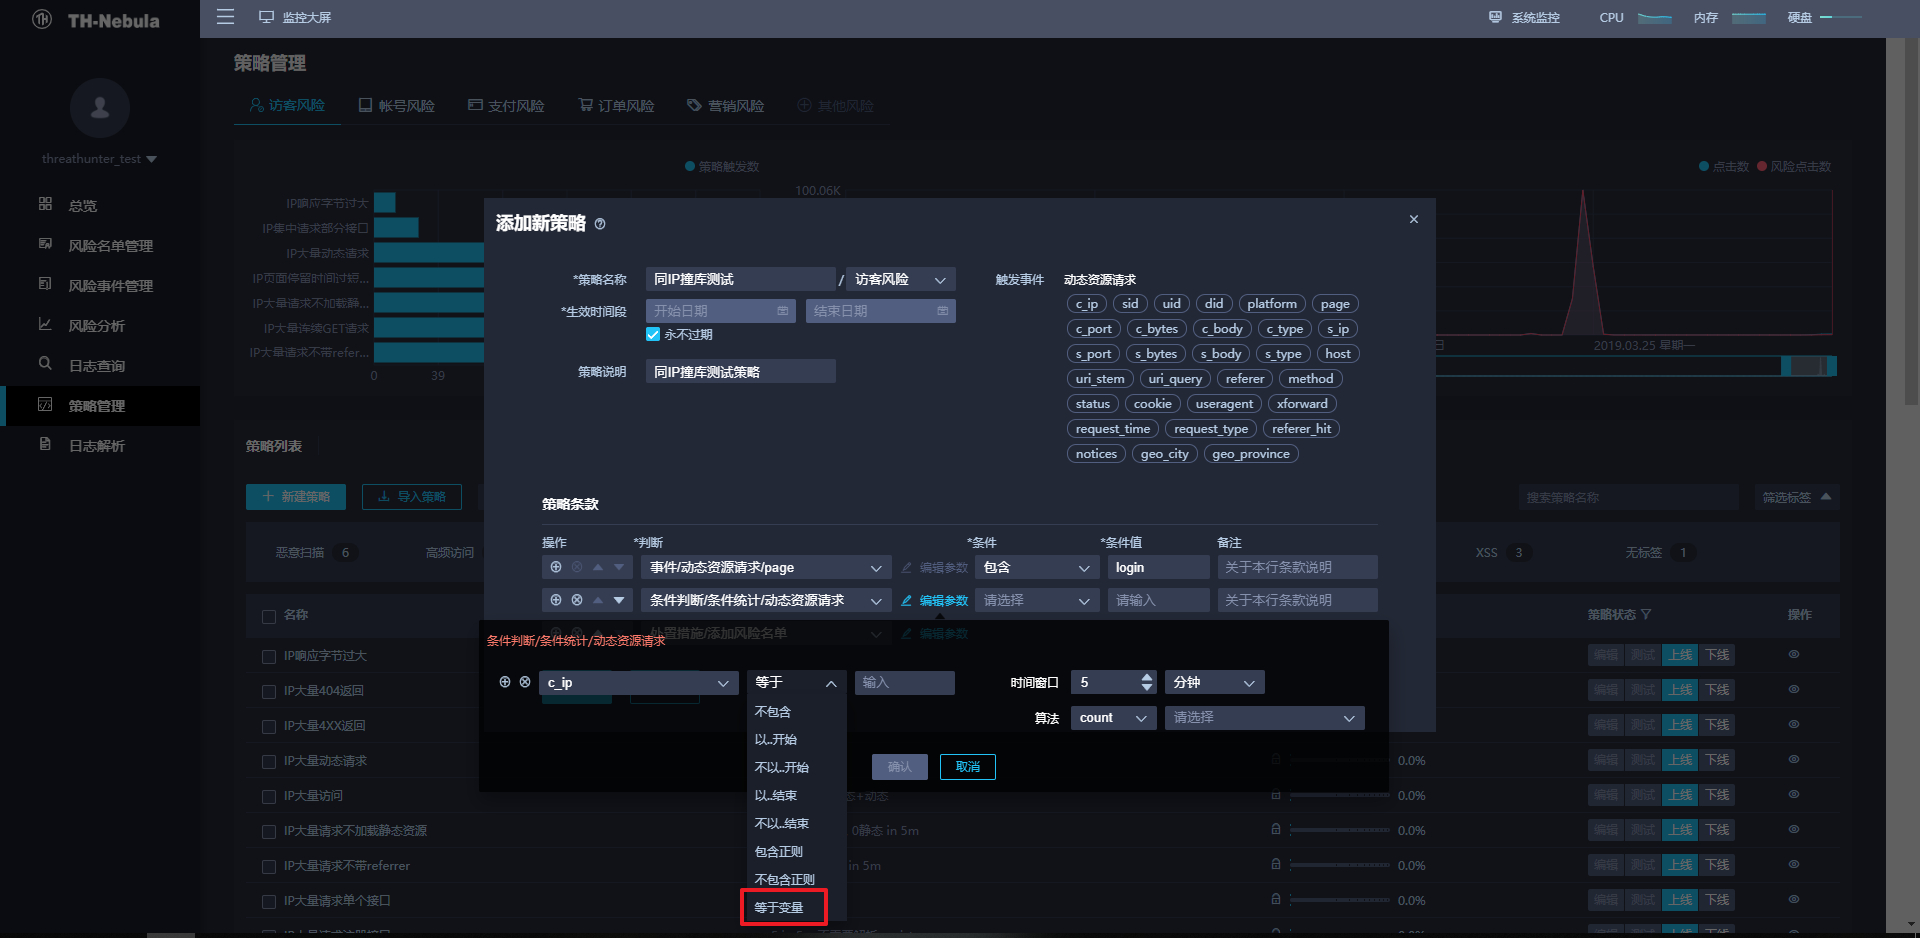Viewport: 1920px width, 938px height.
Task: Click the 搜索策略名称 search box
Action: click(x=1631, y=497)
